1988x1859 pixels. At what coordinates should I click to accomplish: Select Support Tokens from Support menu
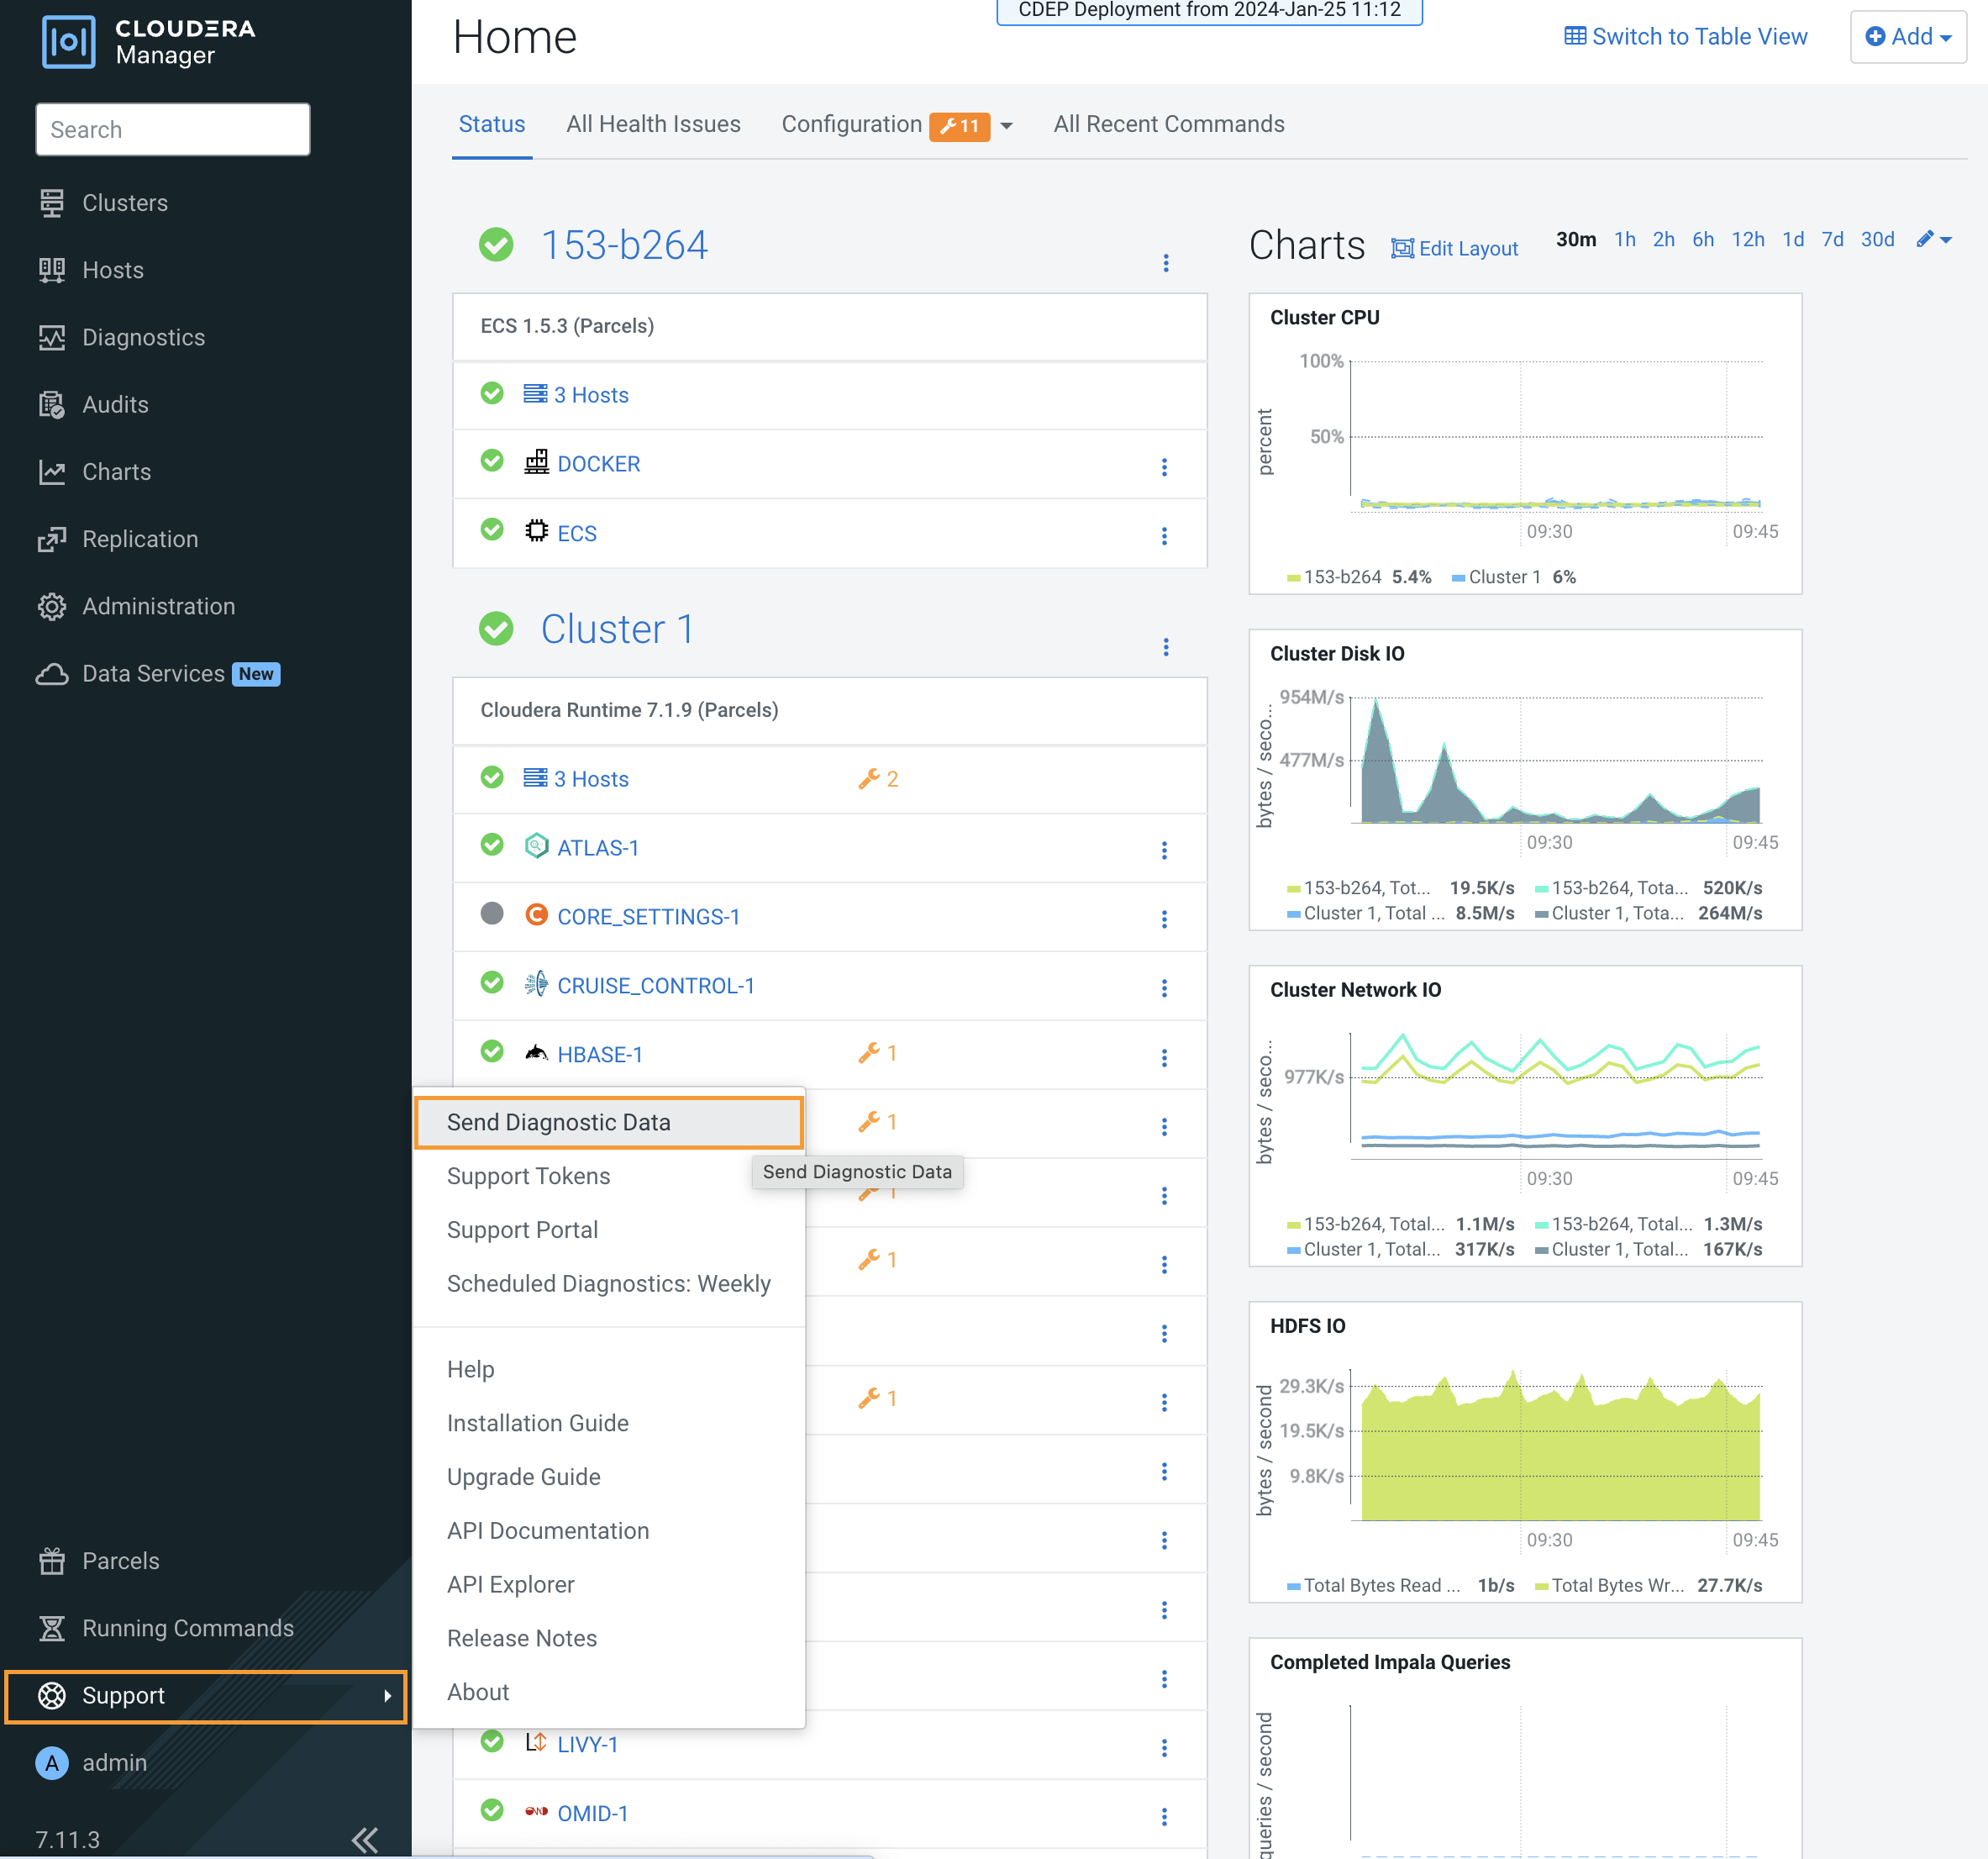tap(528, 1176)
